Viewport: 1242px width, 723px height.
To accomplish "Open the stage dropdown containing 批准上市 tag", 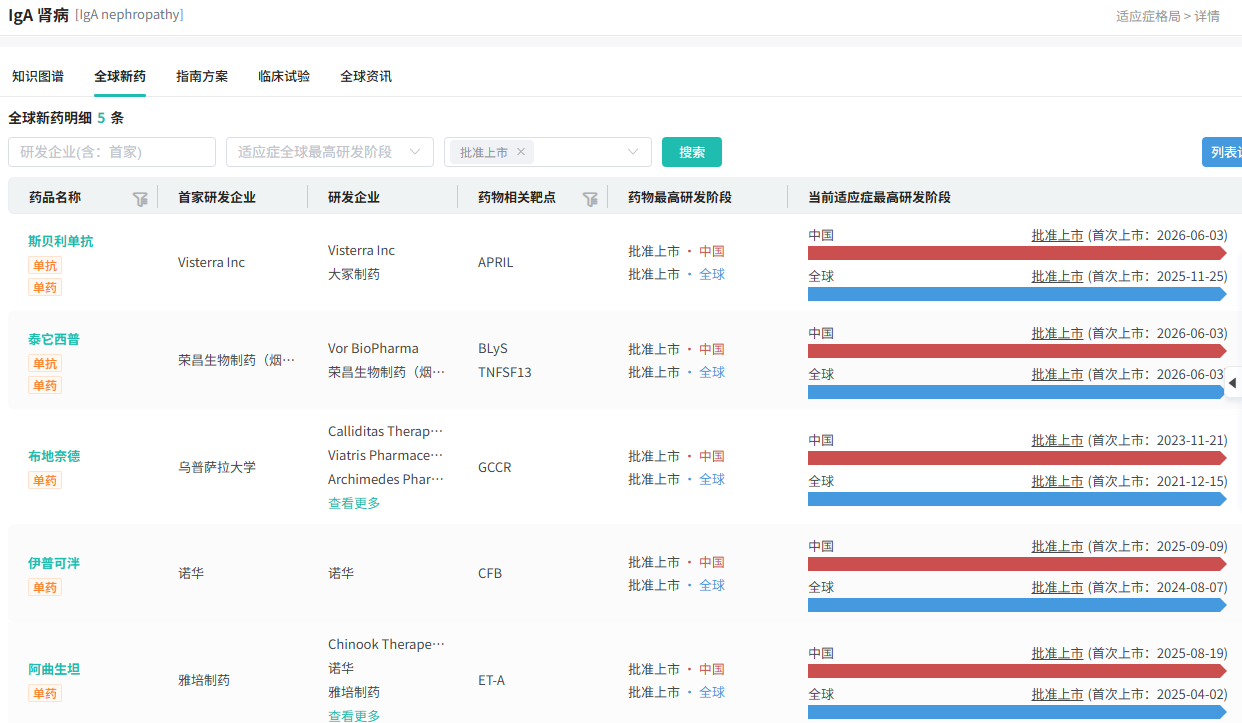I will coord(548,152).
